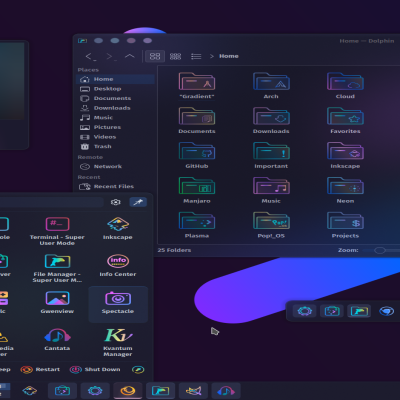Click Shut Down in launcher footer
The image size is (400, 400).
[x=95, y=369]
